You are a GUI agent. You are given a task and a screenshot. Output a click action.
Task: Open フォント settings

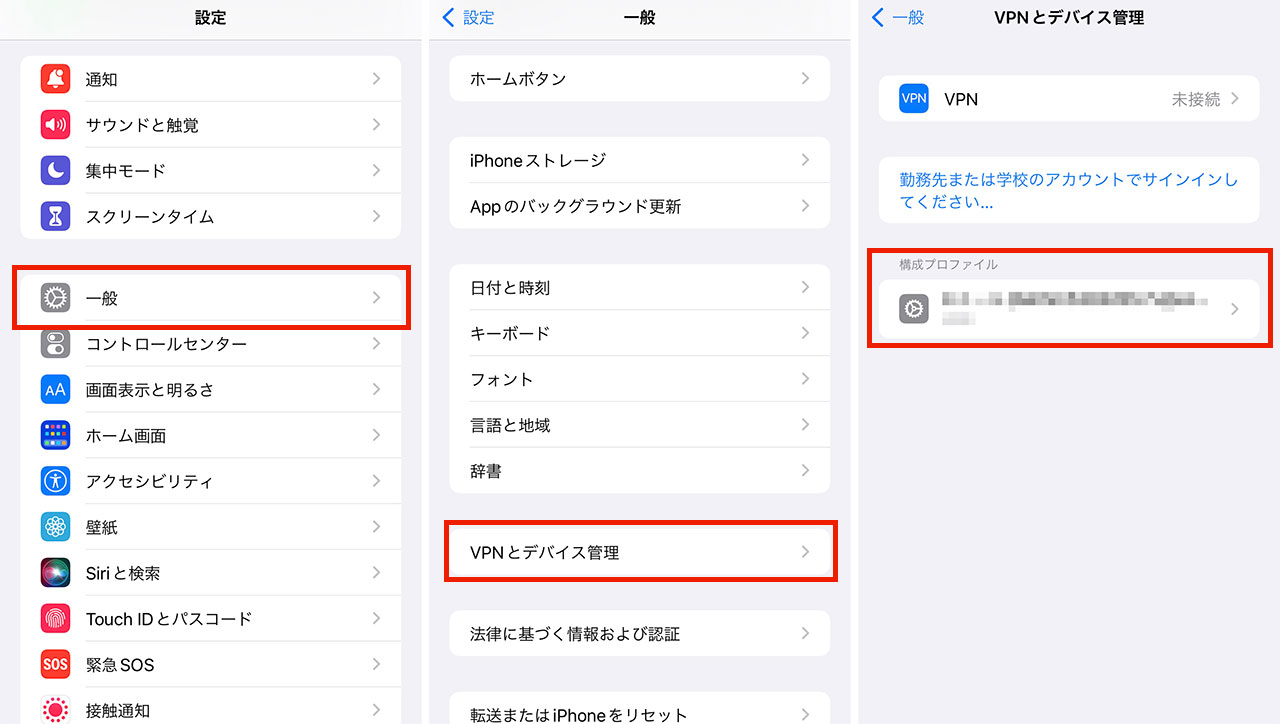click(x=640, y=379)
